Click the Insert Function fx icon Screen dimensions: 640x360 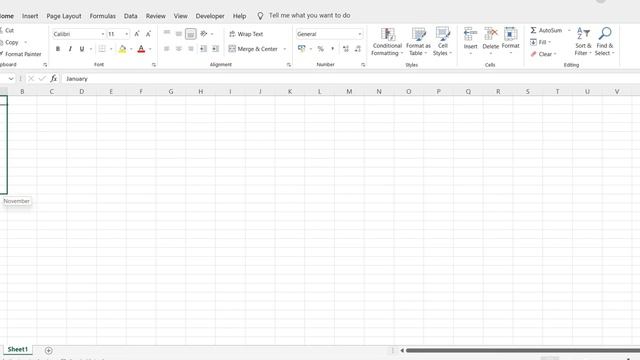53,78
